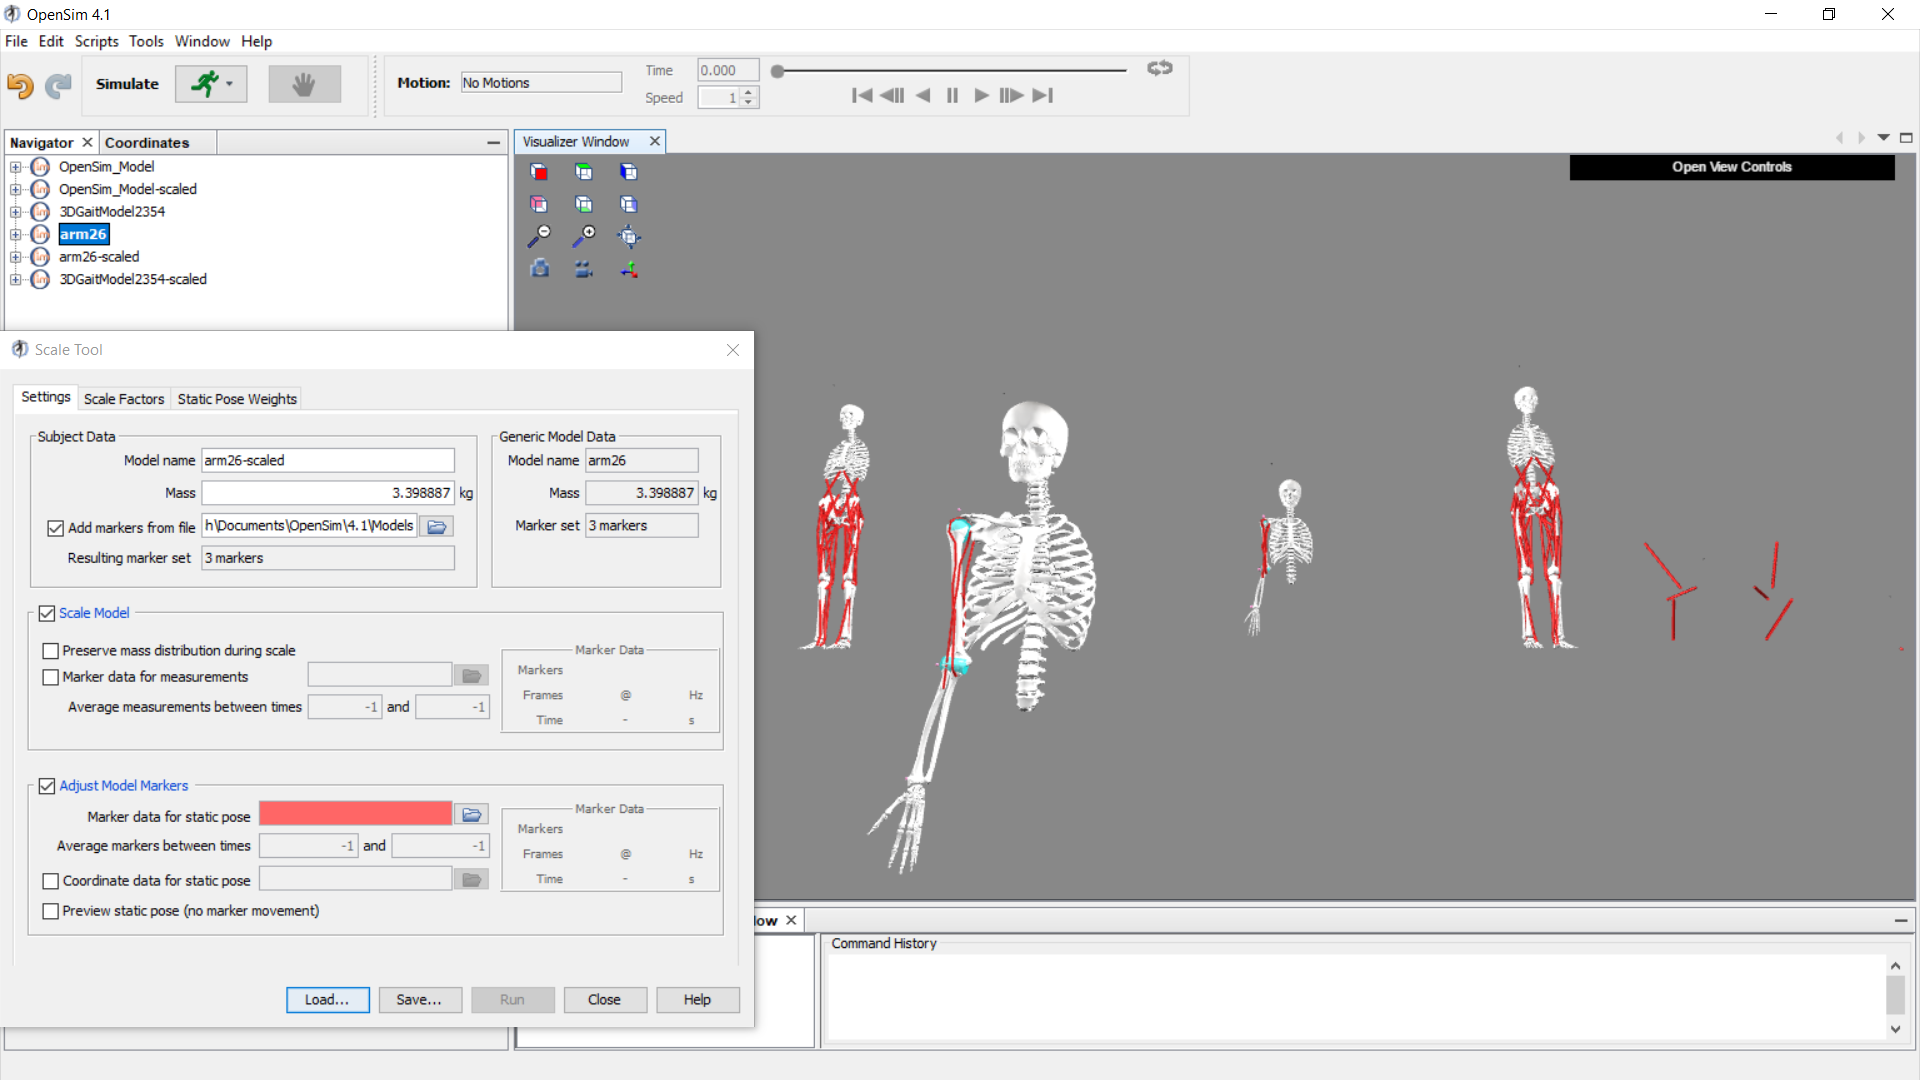Uncheck Add markers from file
This screenshot has width=1920, height=1080.
point(56,528)
